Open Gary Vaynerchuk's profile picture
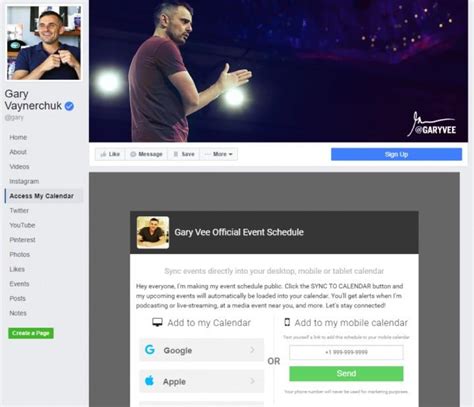The width and height of the screenshot is (474, 407). click(x=44, y=43)
